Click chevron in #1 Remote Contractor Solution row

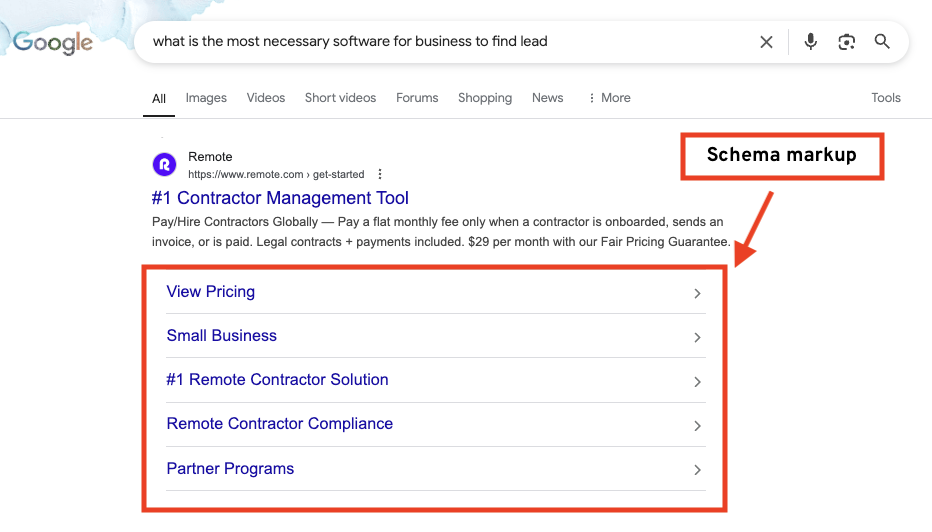pyautogui.click(x=697, y=382)
